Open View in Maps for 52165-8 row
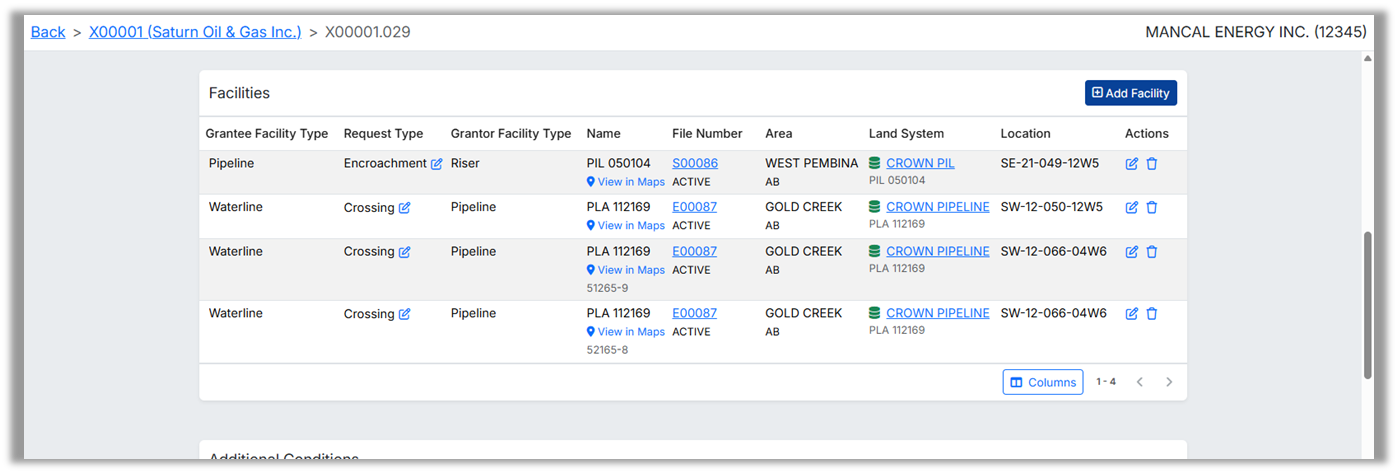Screen dimensions: 1398x474 point(625,332)
